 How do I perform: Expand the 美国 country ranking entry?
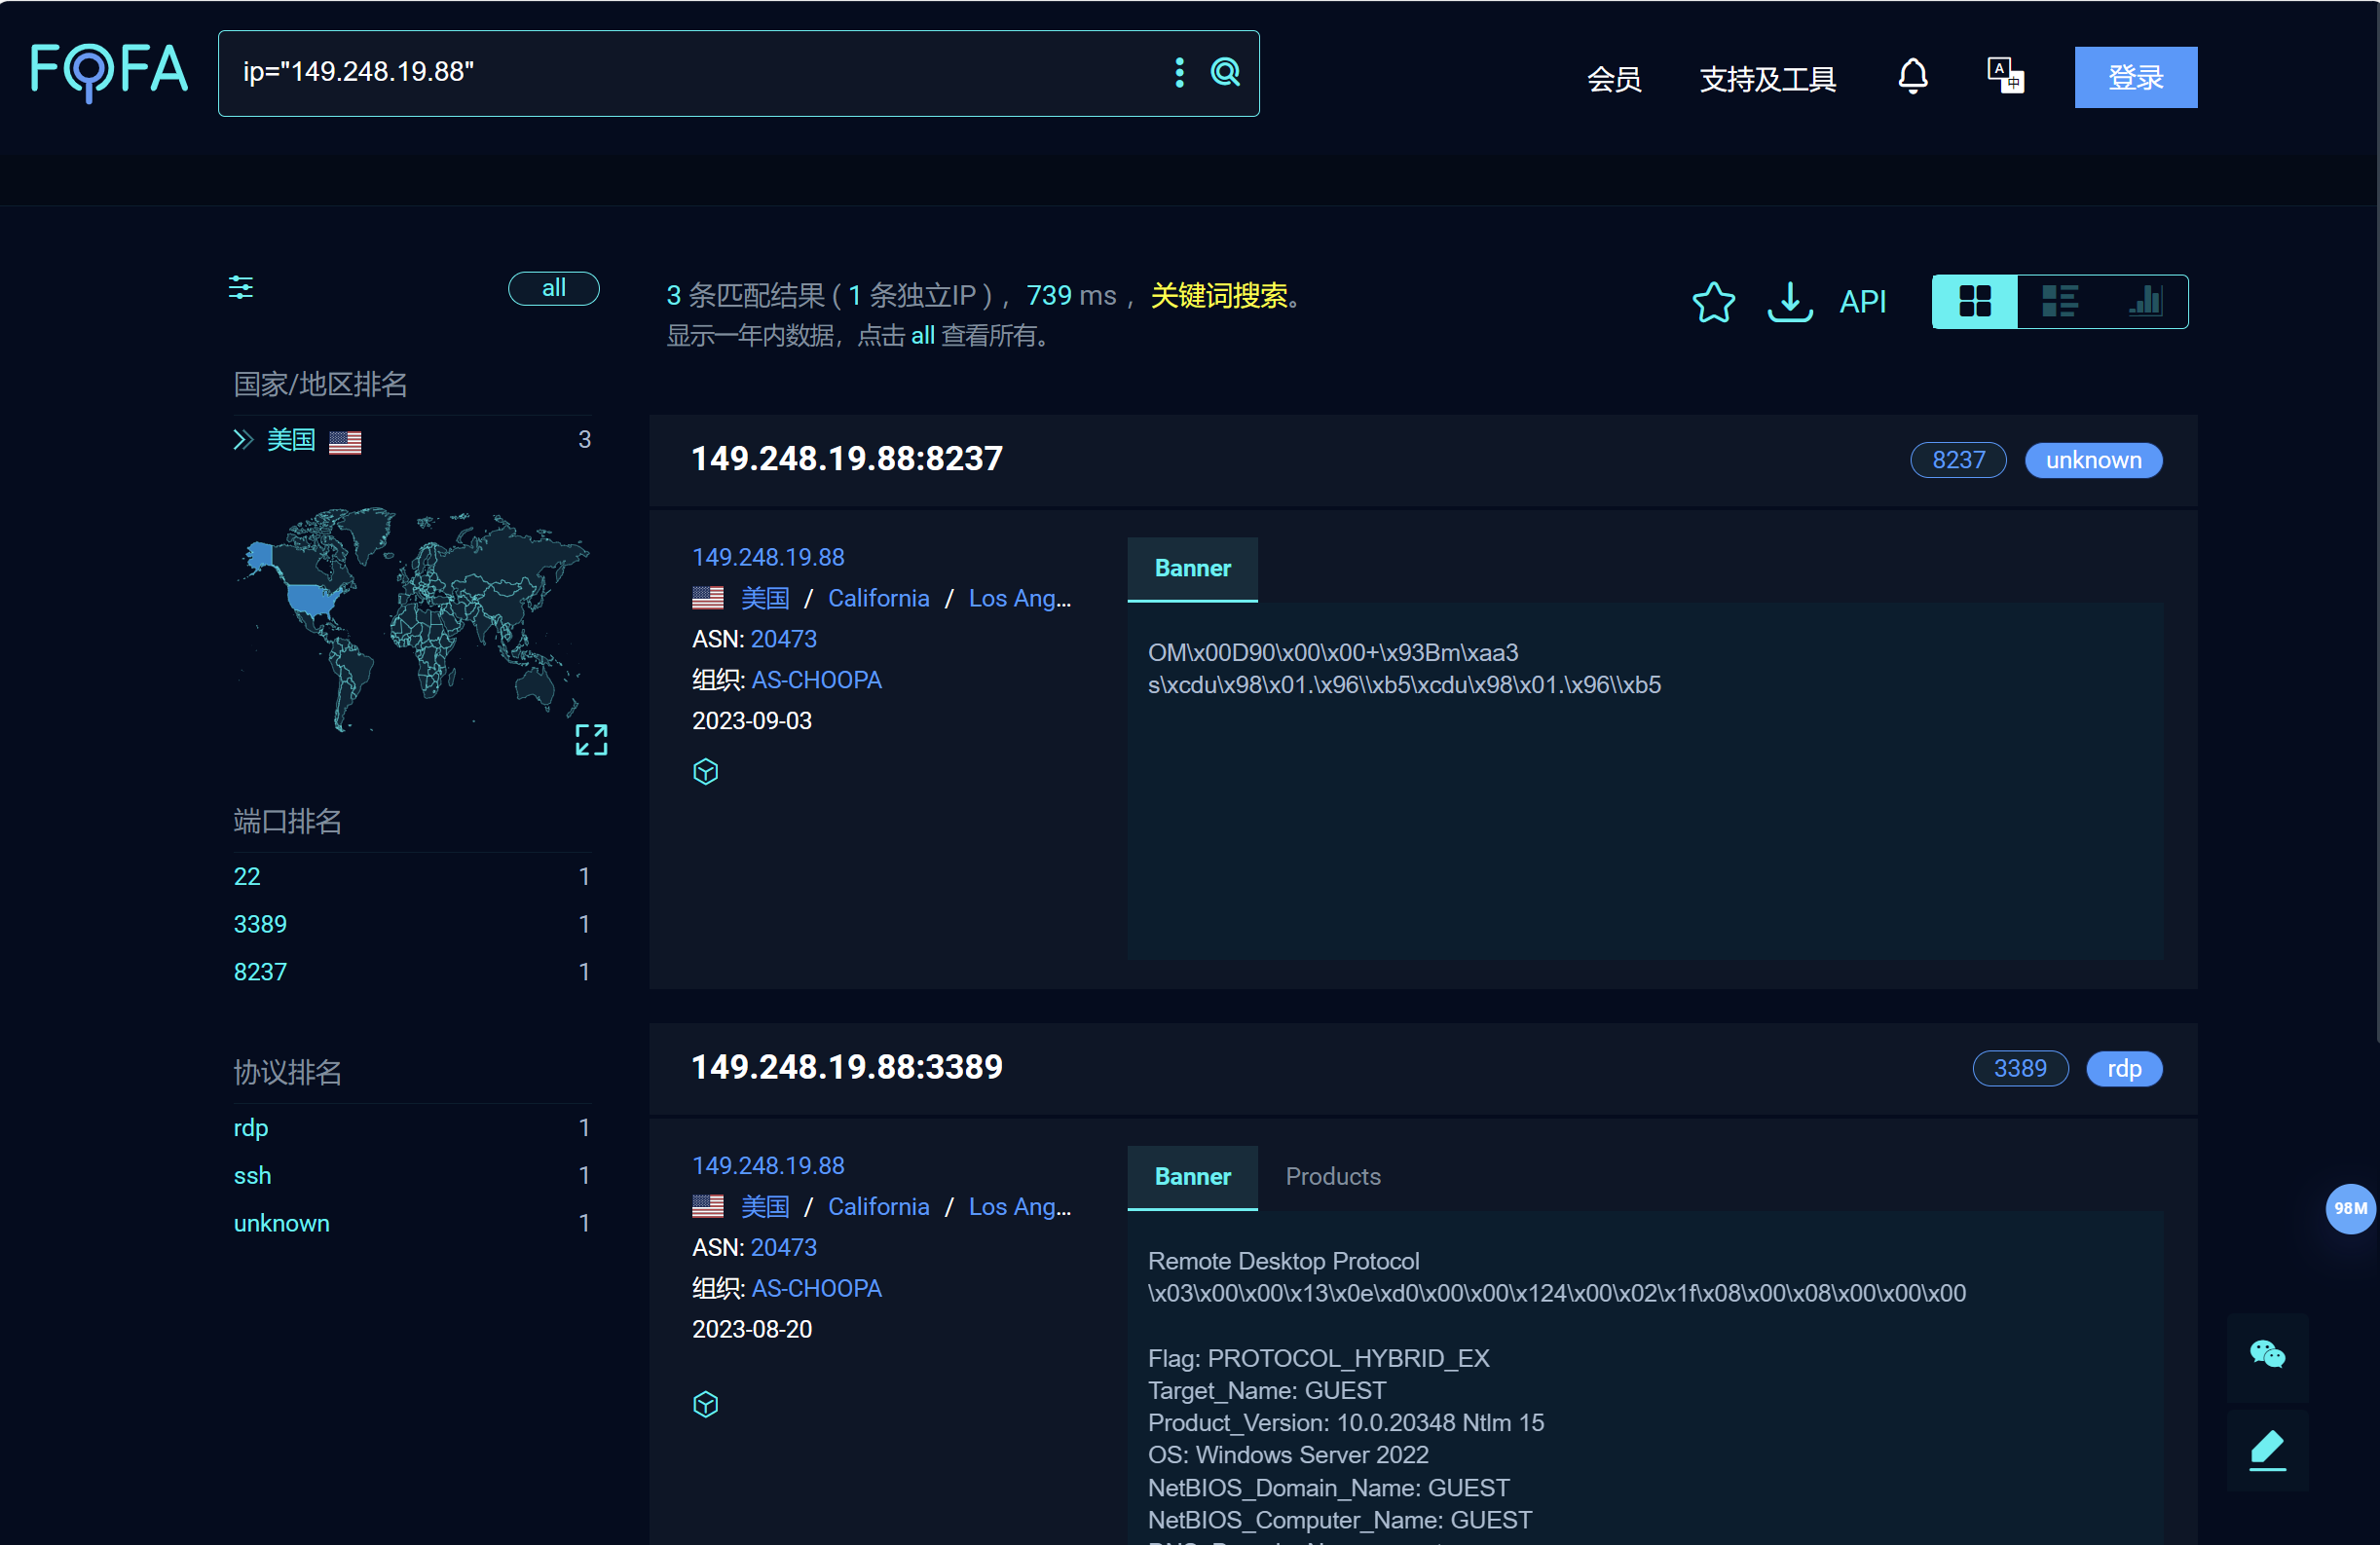tap(243, 440)
